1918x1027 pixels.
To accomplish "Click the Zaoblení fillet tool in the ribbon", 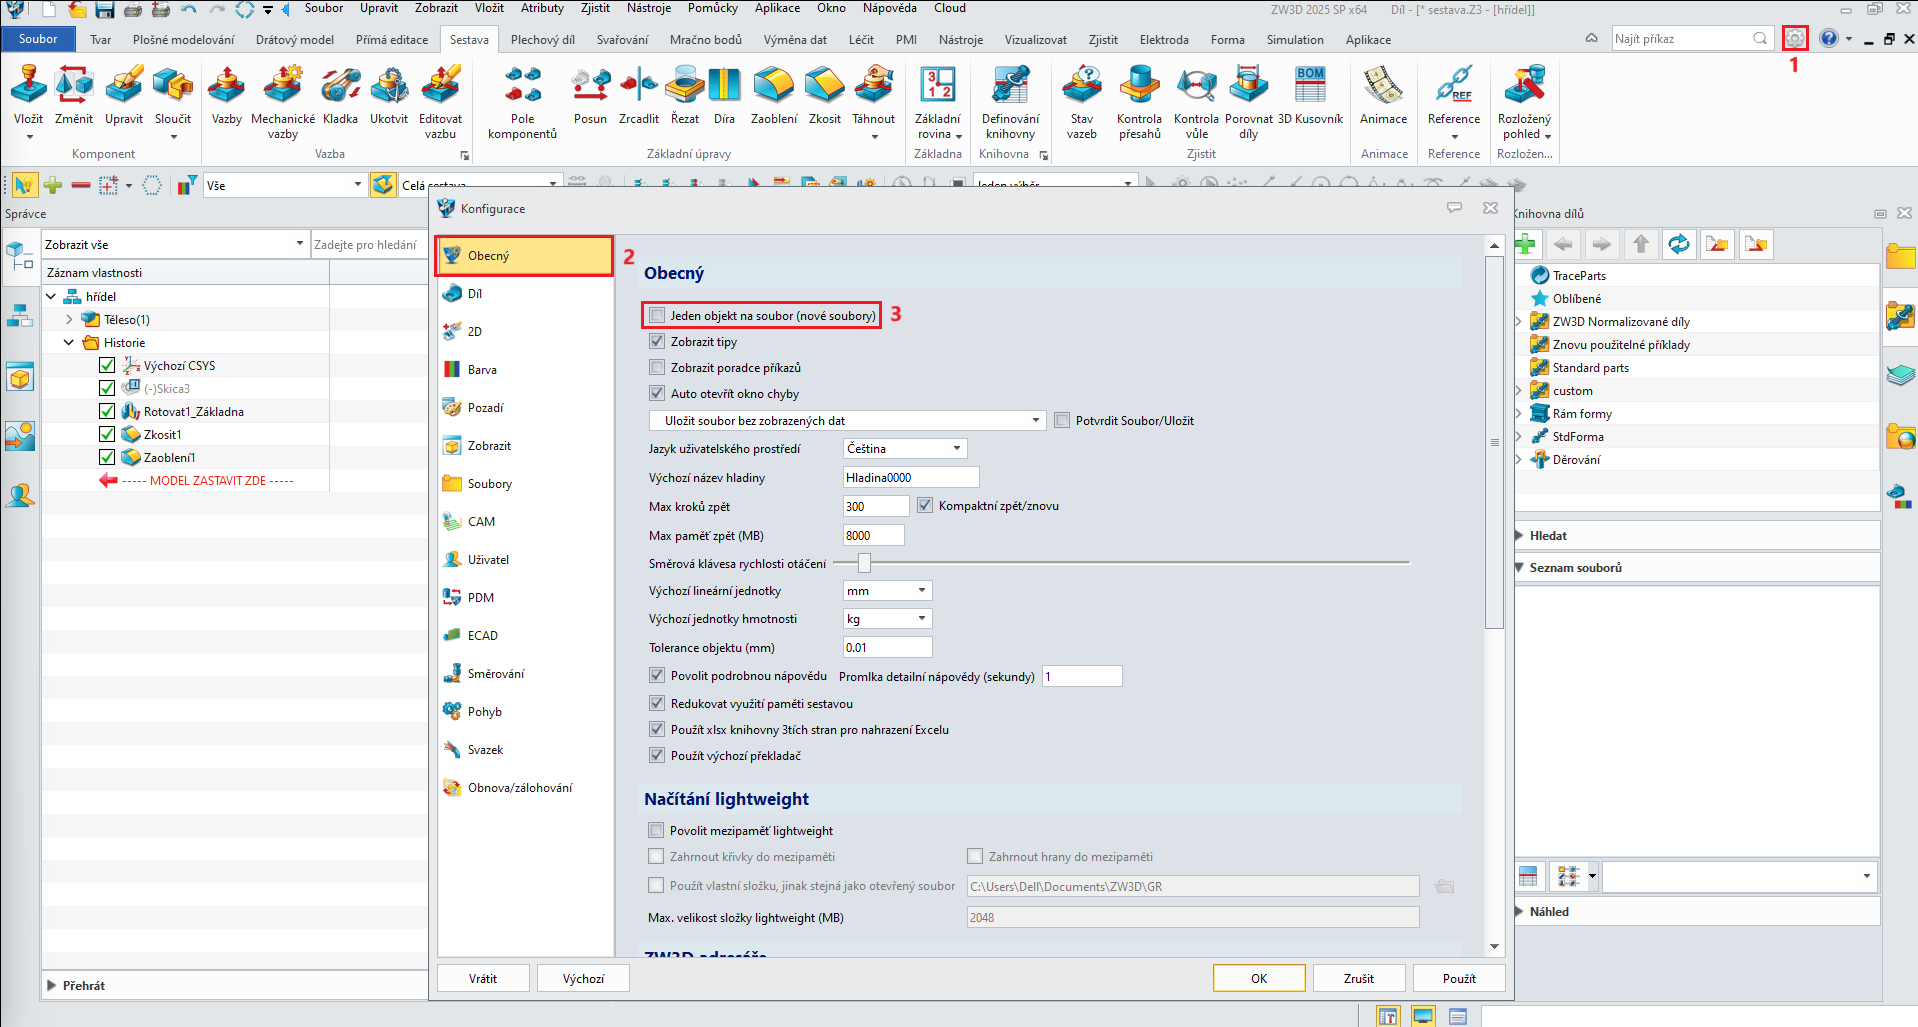I will click(774, 87).
